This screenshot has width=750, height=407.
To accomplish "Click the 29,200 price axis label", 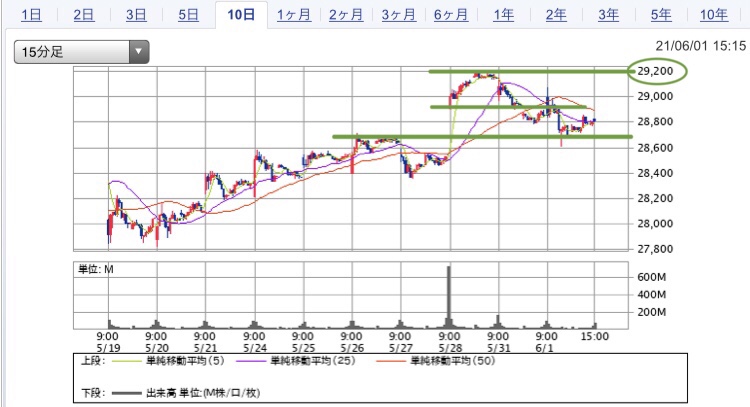I will click(x=655, y=71).
